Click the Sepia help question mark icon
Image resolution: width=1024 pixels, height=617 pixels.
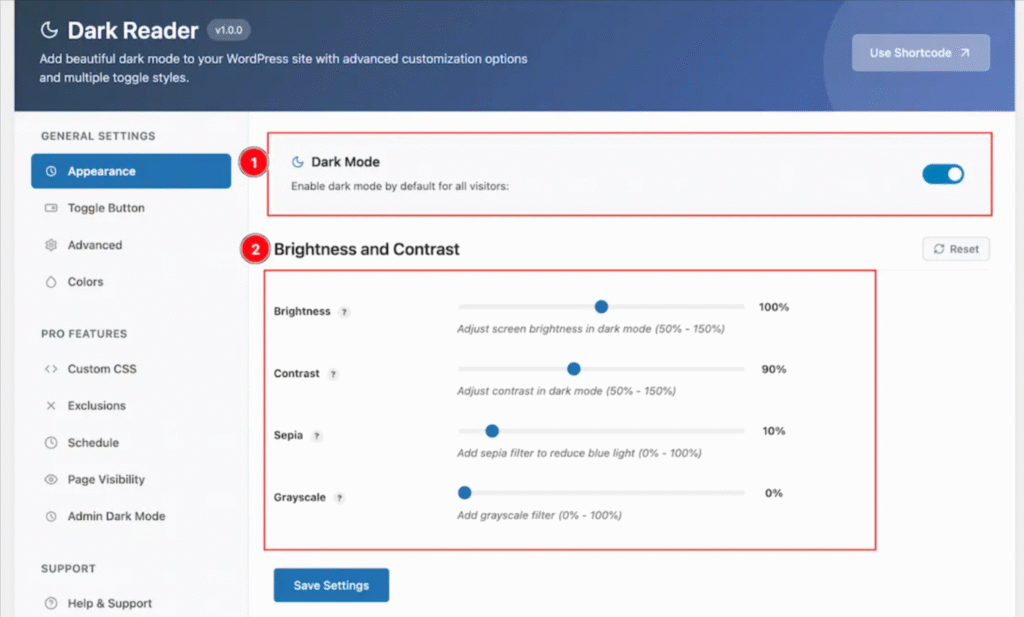pos(317,436)
